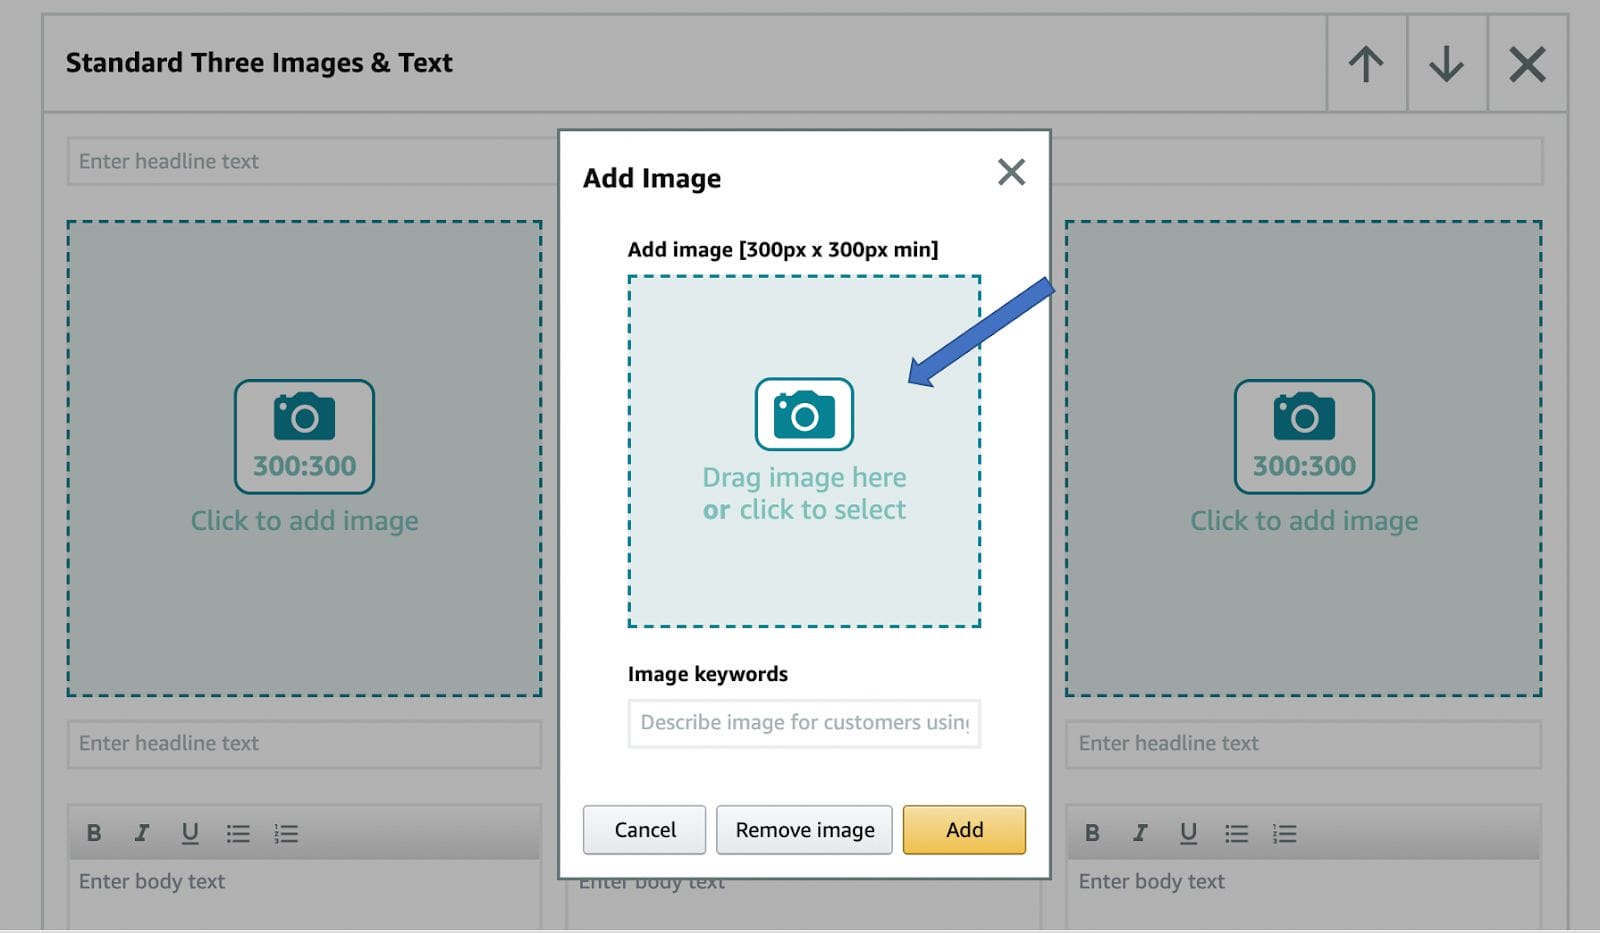Insert bulleted list in left editor
Screen dimensions: 1600x933
pos(238,833)
